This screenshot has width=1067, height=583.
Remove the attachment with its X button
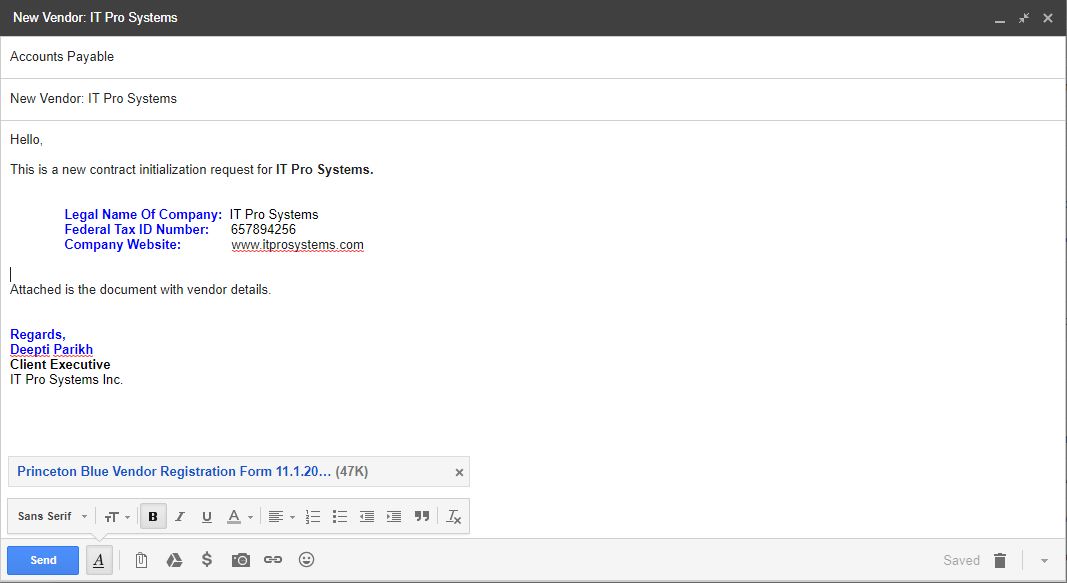click(459, 472)
